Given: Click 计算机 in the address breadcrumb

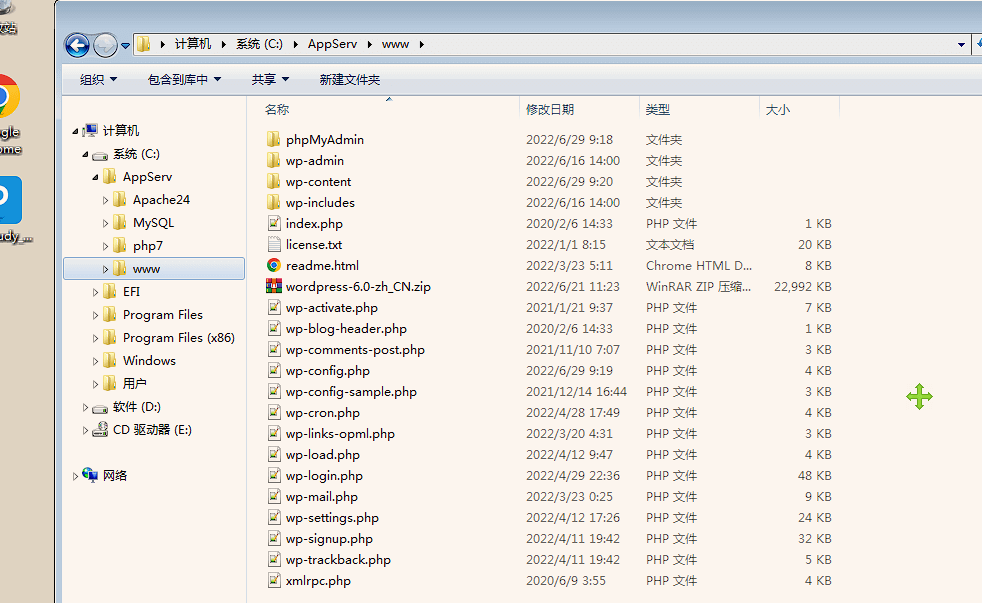Looking at the screenshot, I should 193,44.
